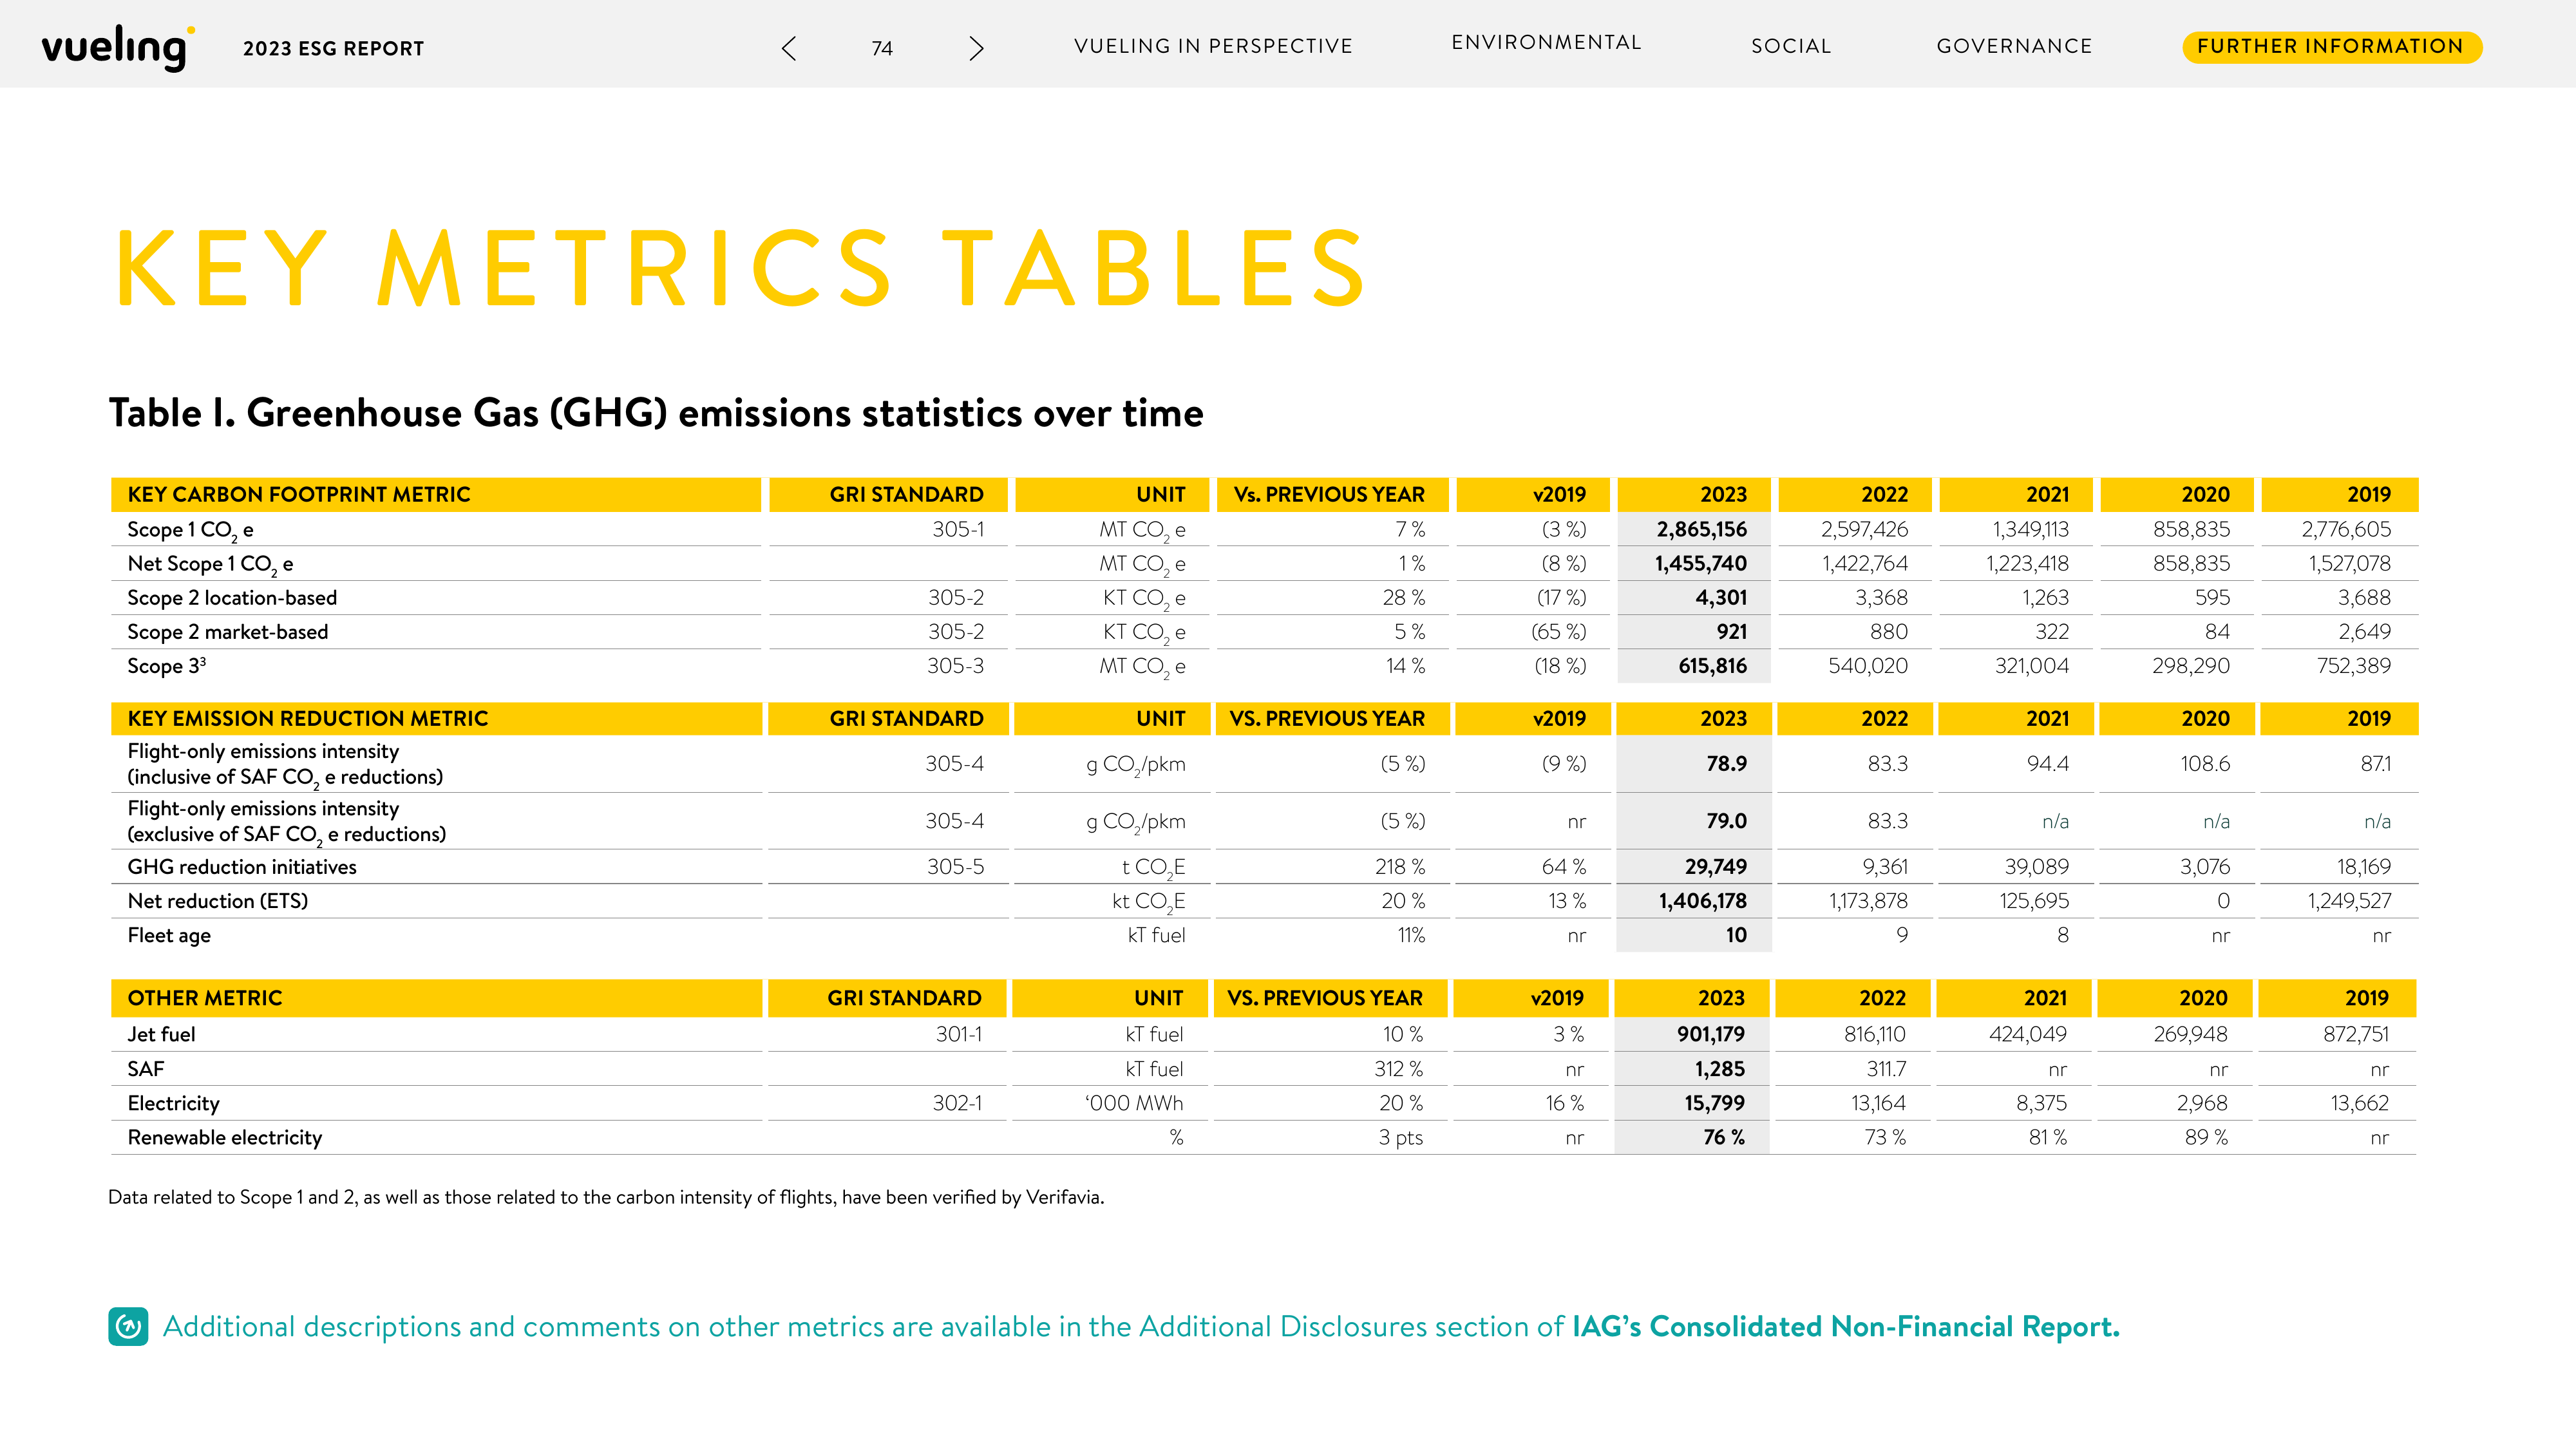Click Electricity 2023 value 15,799
This screenshot has width=2576, height=1449.
point(1714,1103)
